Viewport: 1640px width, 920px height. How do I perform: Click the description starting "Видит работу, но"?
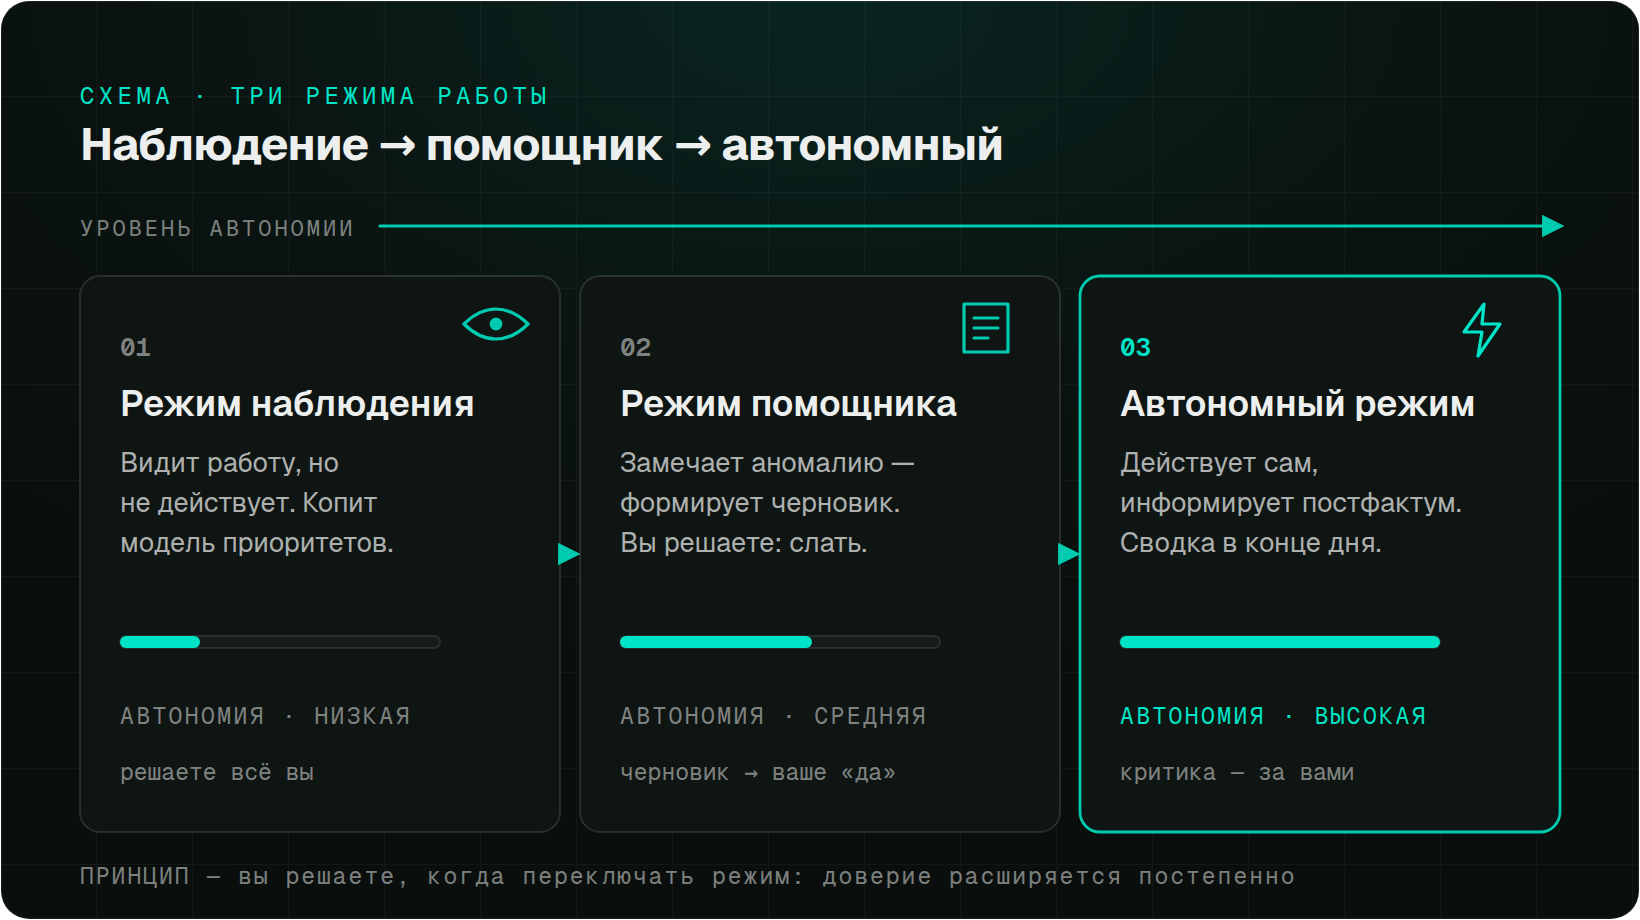(x=257, y=503)
